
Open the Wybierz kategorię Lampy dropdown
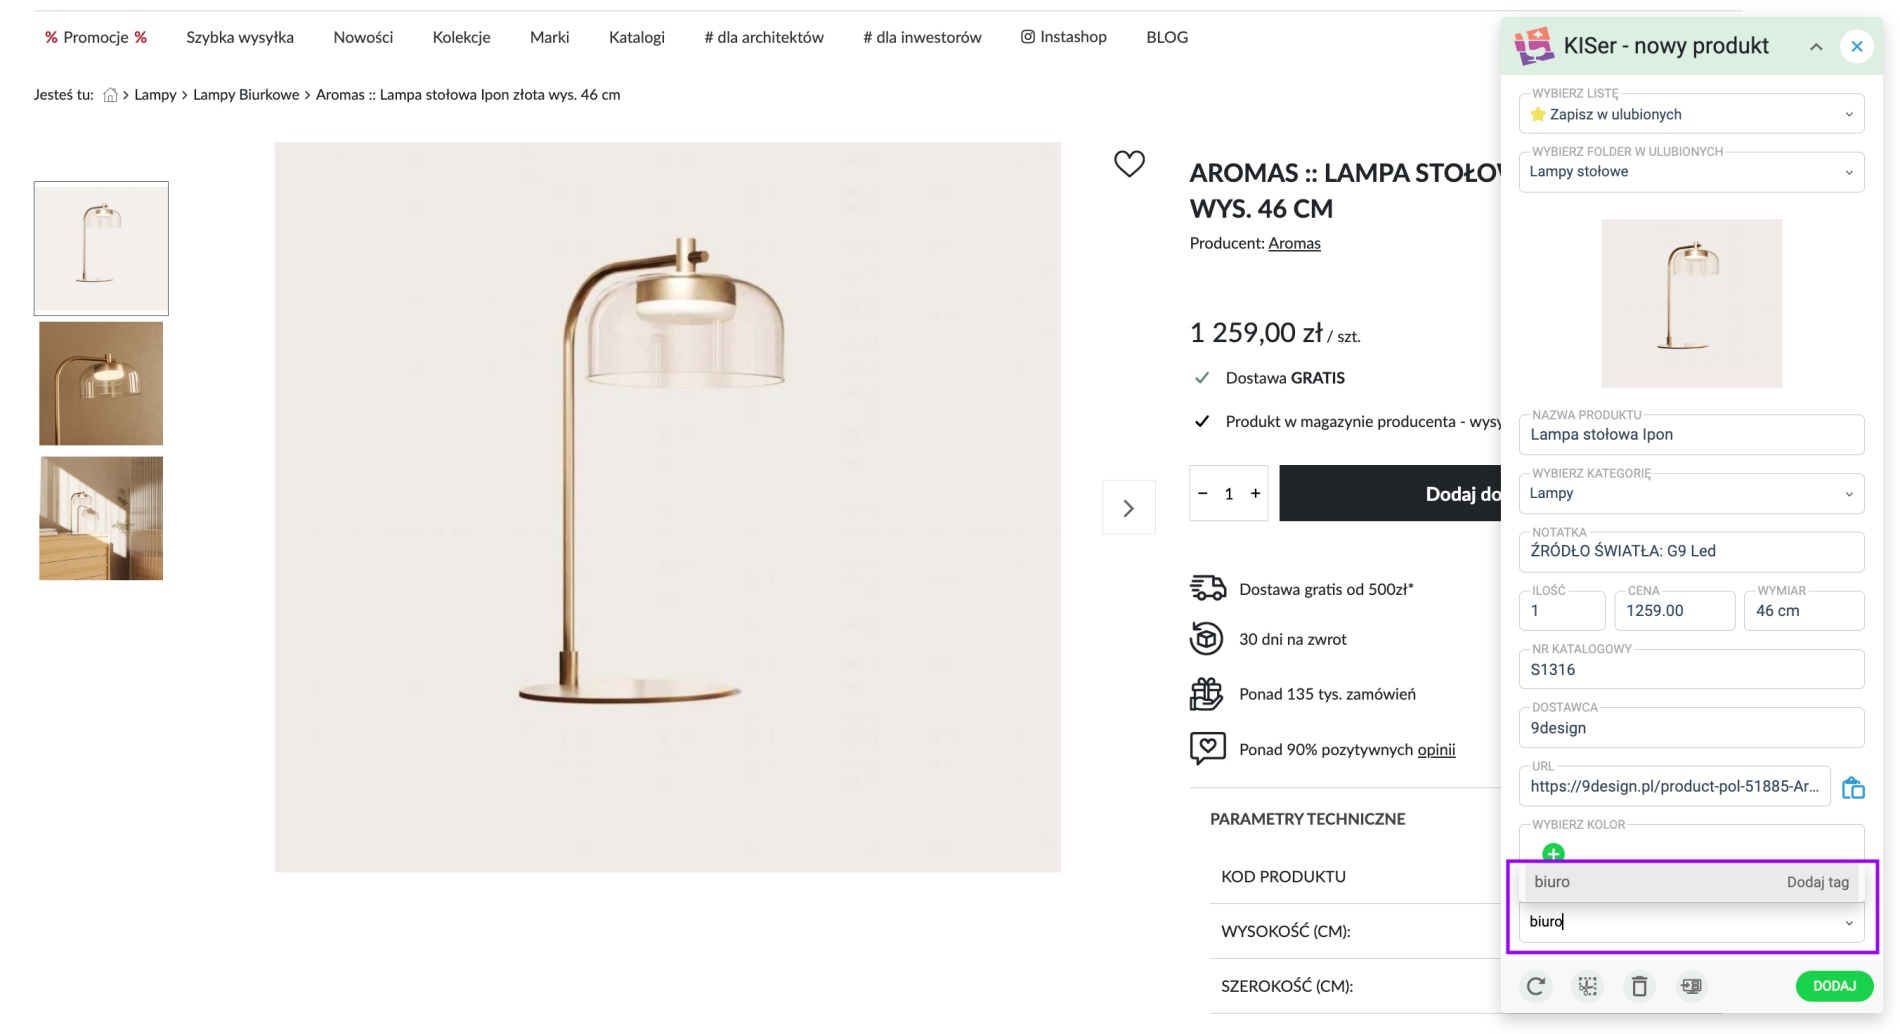point(1691,494)
